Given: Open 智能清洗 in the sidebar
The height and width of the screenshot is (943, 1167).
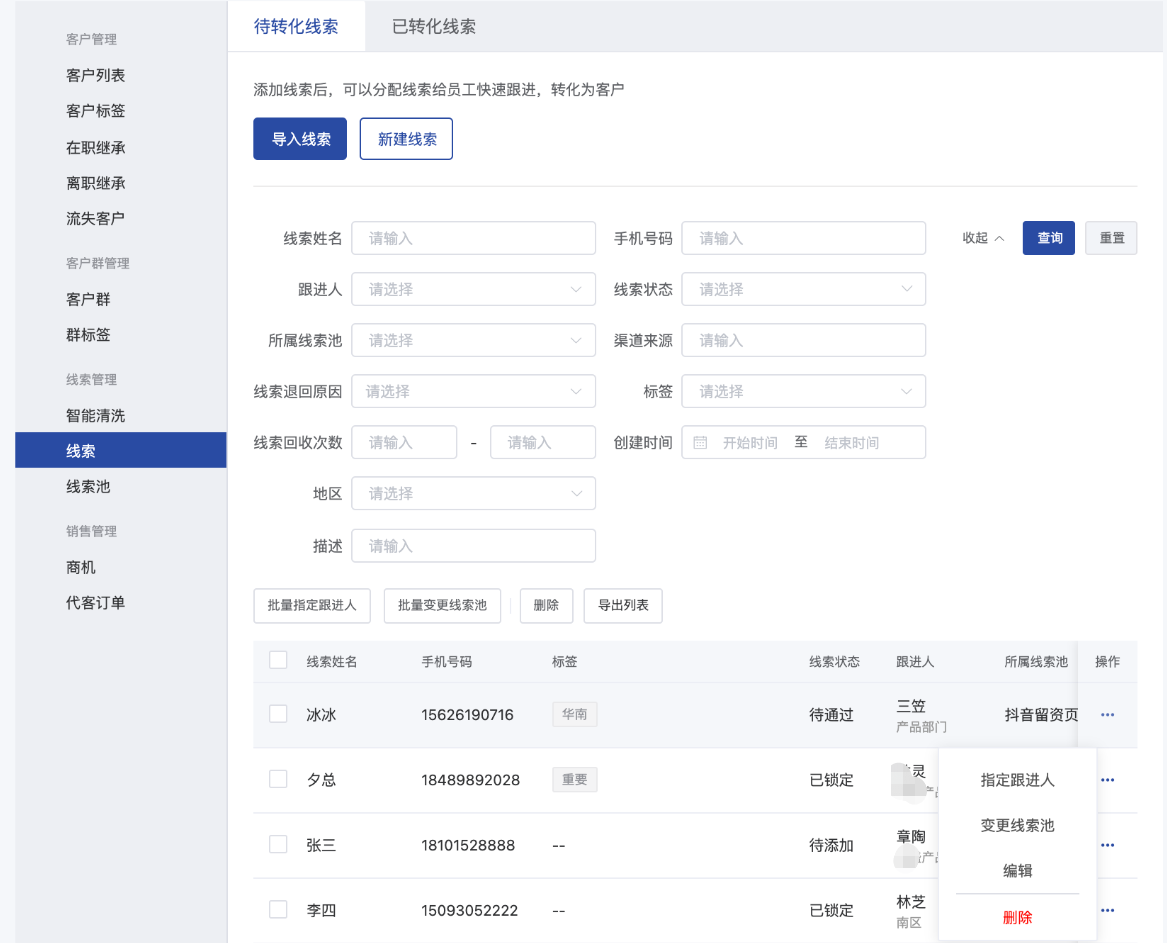Looking at the screenshot, I should click(95, 415).
